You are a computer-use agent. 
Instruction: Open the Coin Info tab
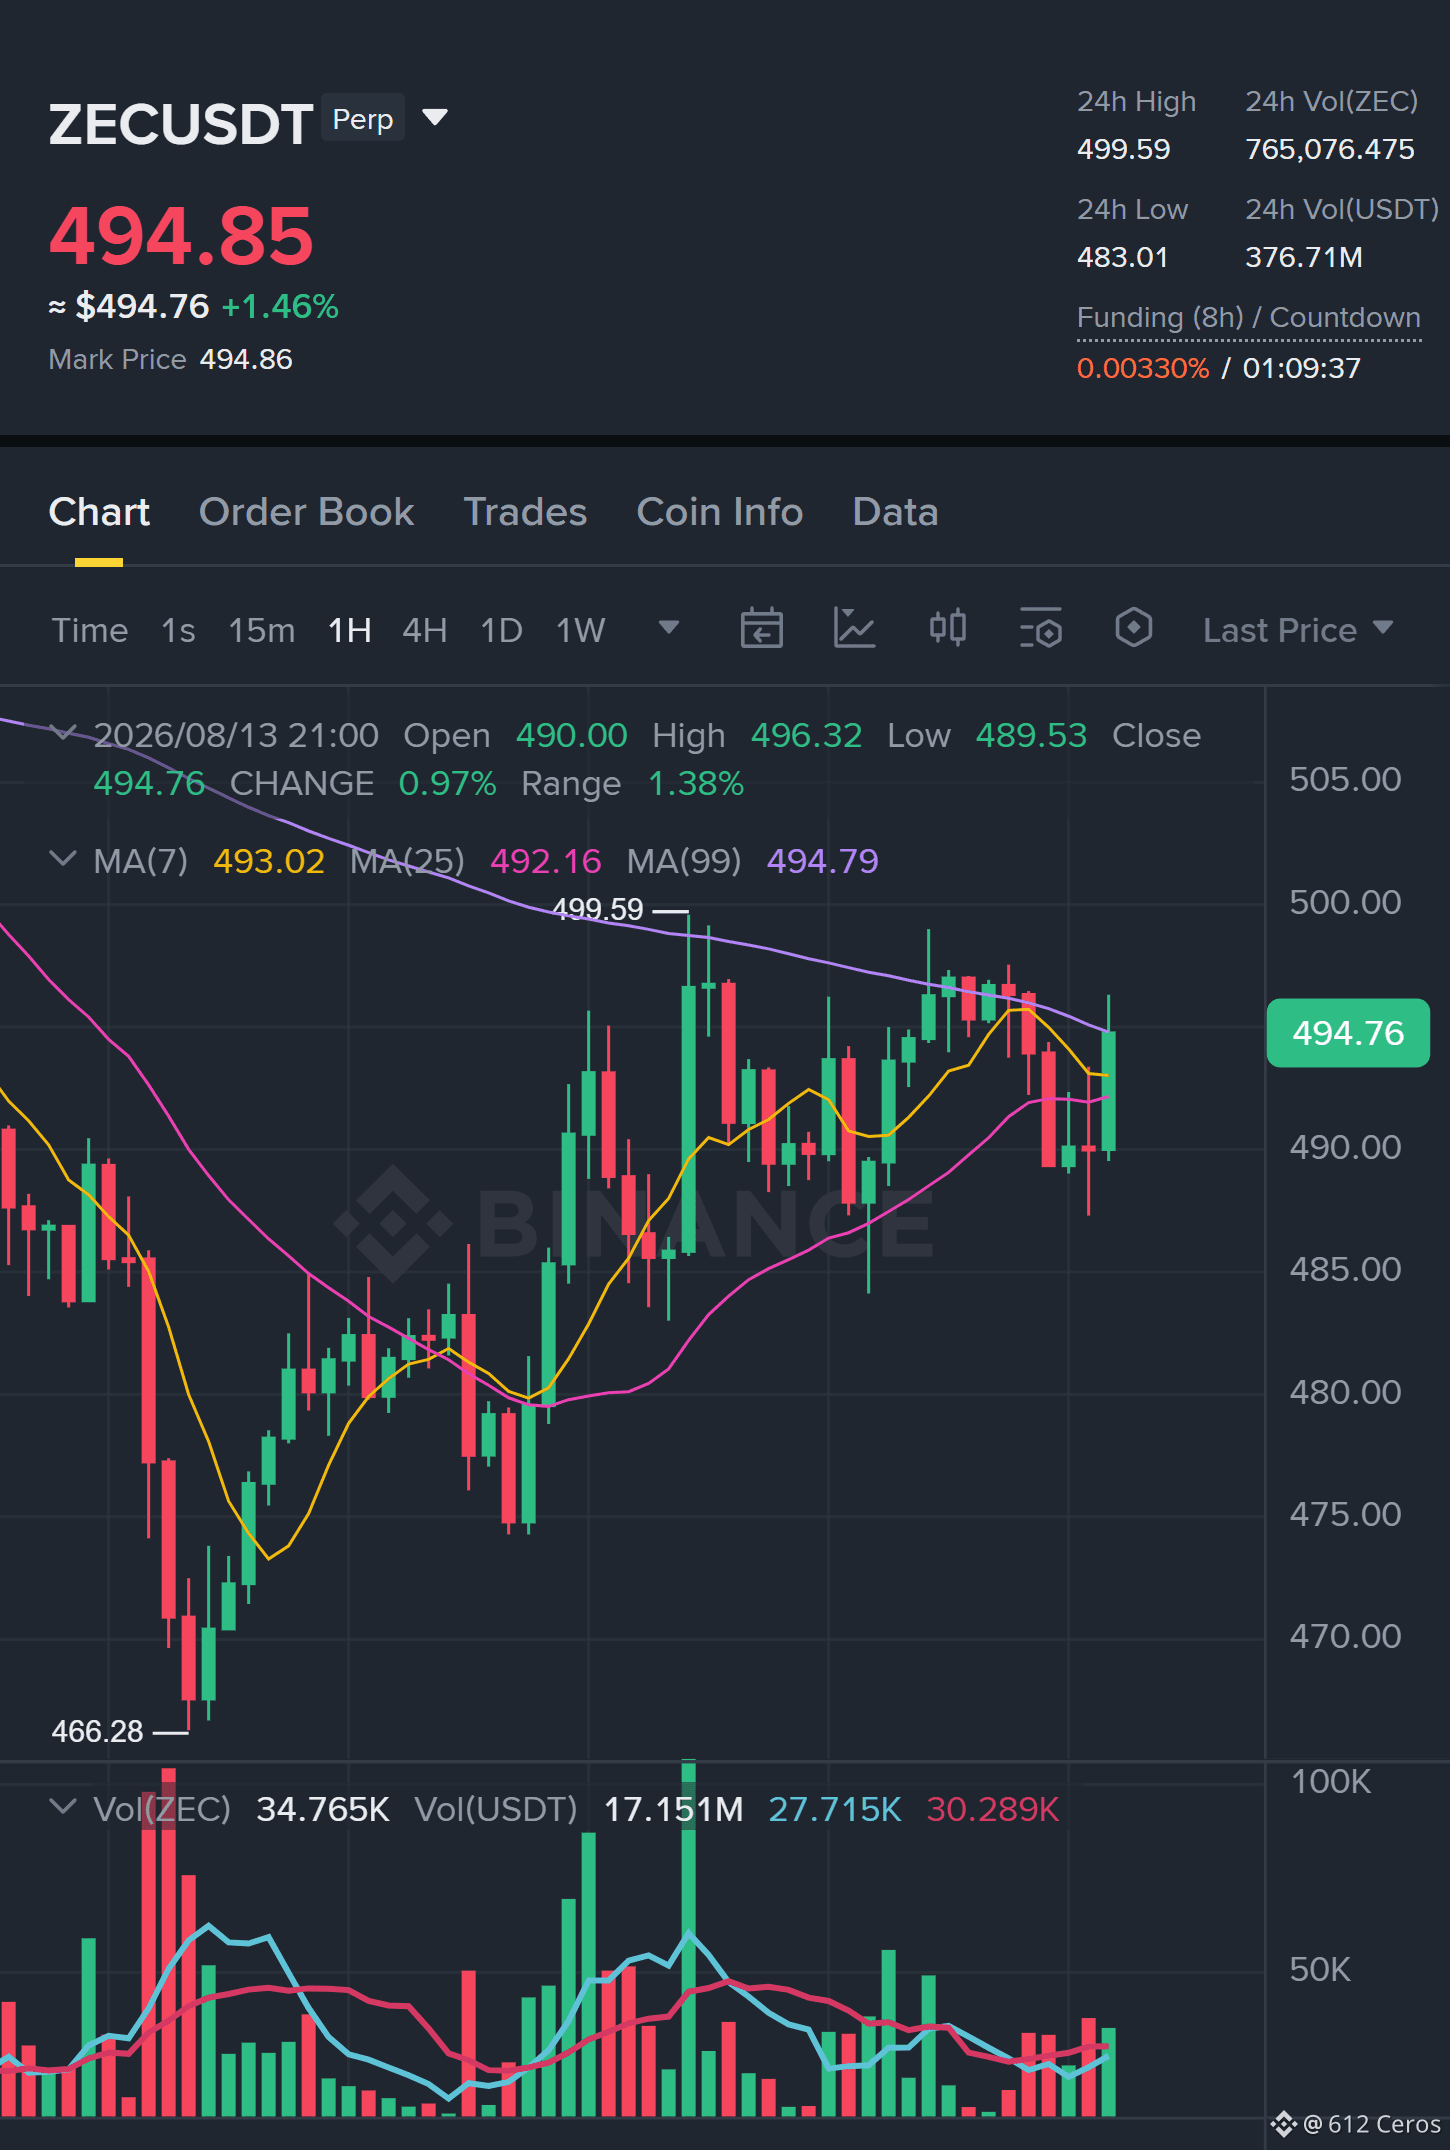720,512
